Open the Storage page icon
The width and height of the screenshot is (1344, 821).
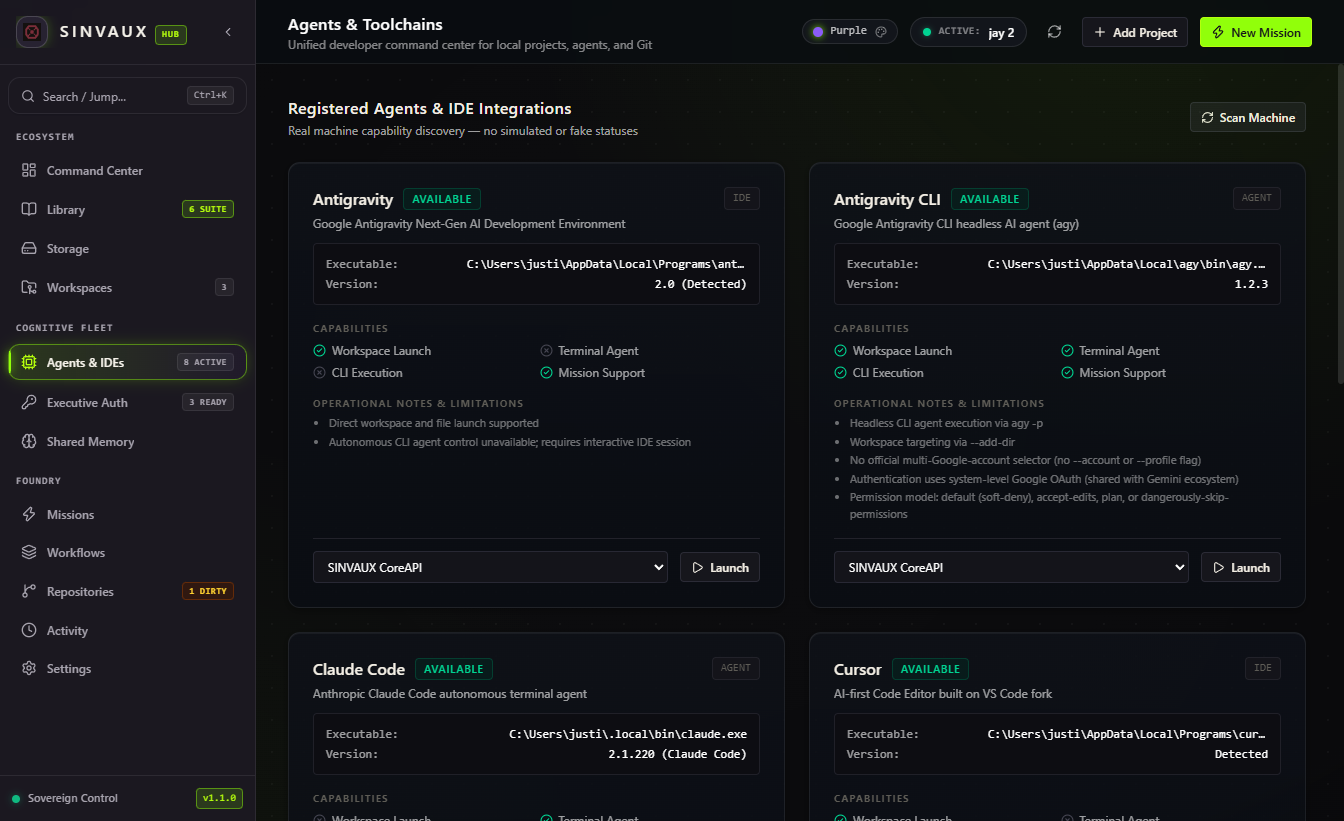(x=29, y=249)
